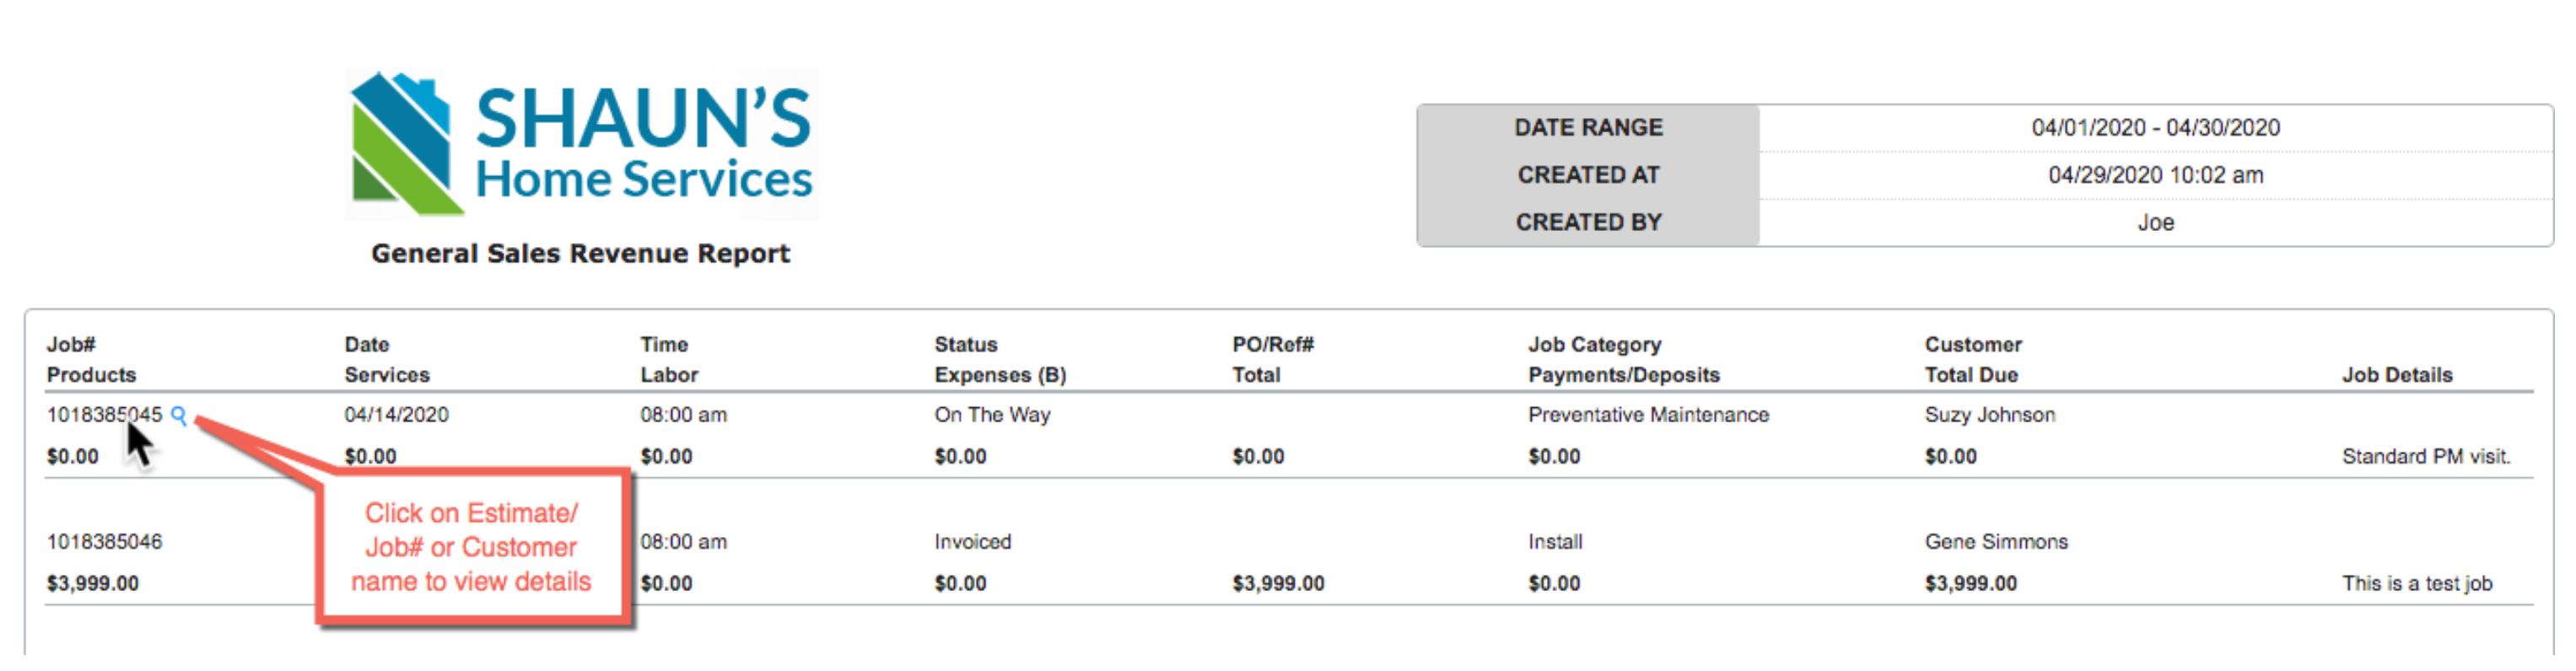This screenshot has height=671, width=2576.
Task: Click the Job Details column header
Action: click(x=2396, y=375)
